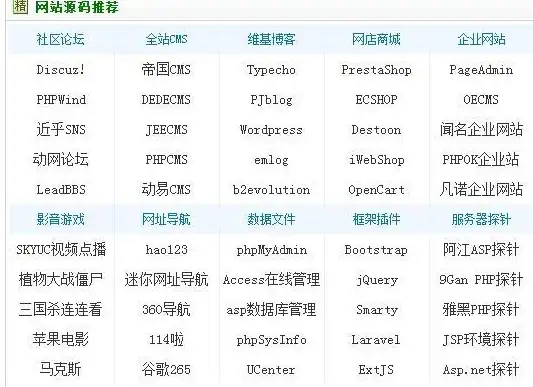Open the PJblog link
This screenshot has height=387, width=533.
click(x=271, y=100)
